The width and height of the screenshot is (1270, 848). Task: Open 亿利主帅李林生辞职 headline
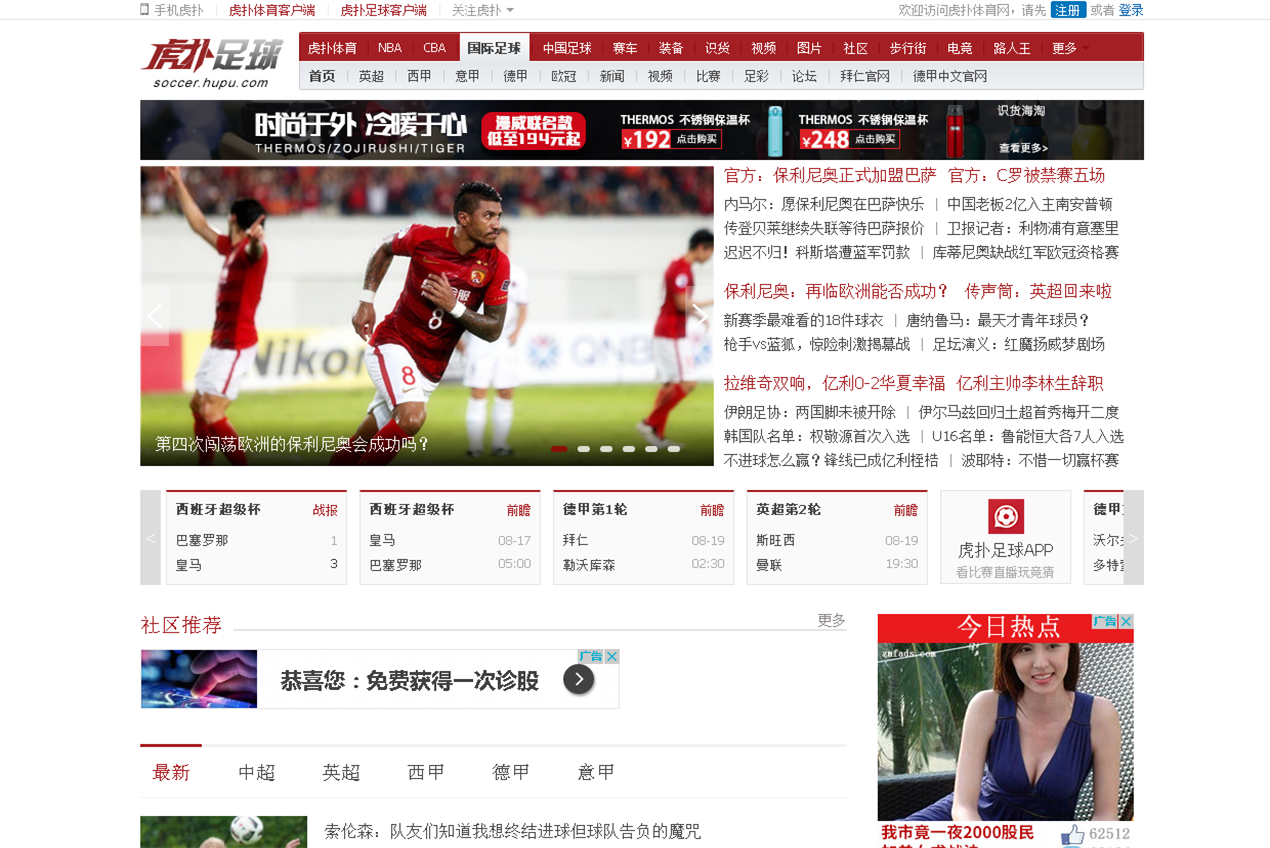[1030, 384]
